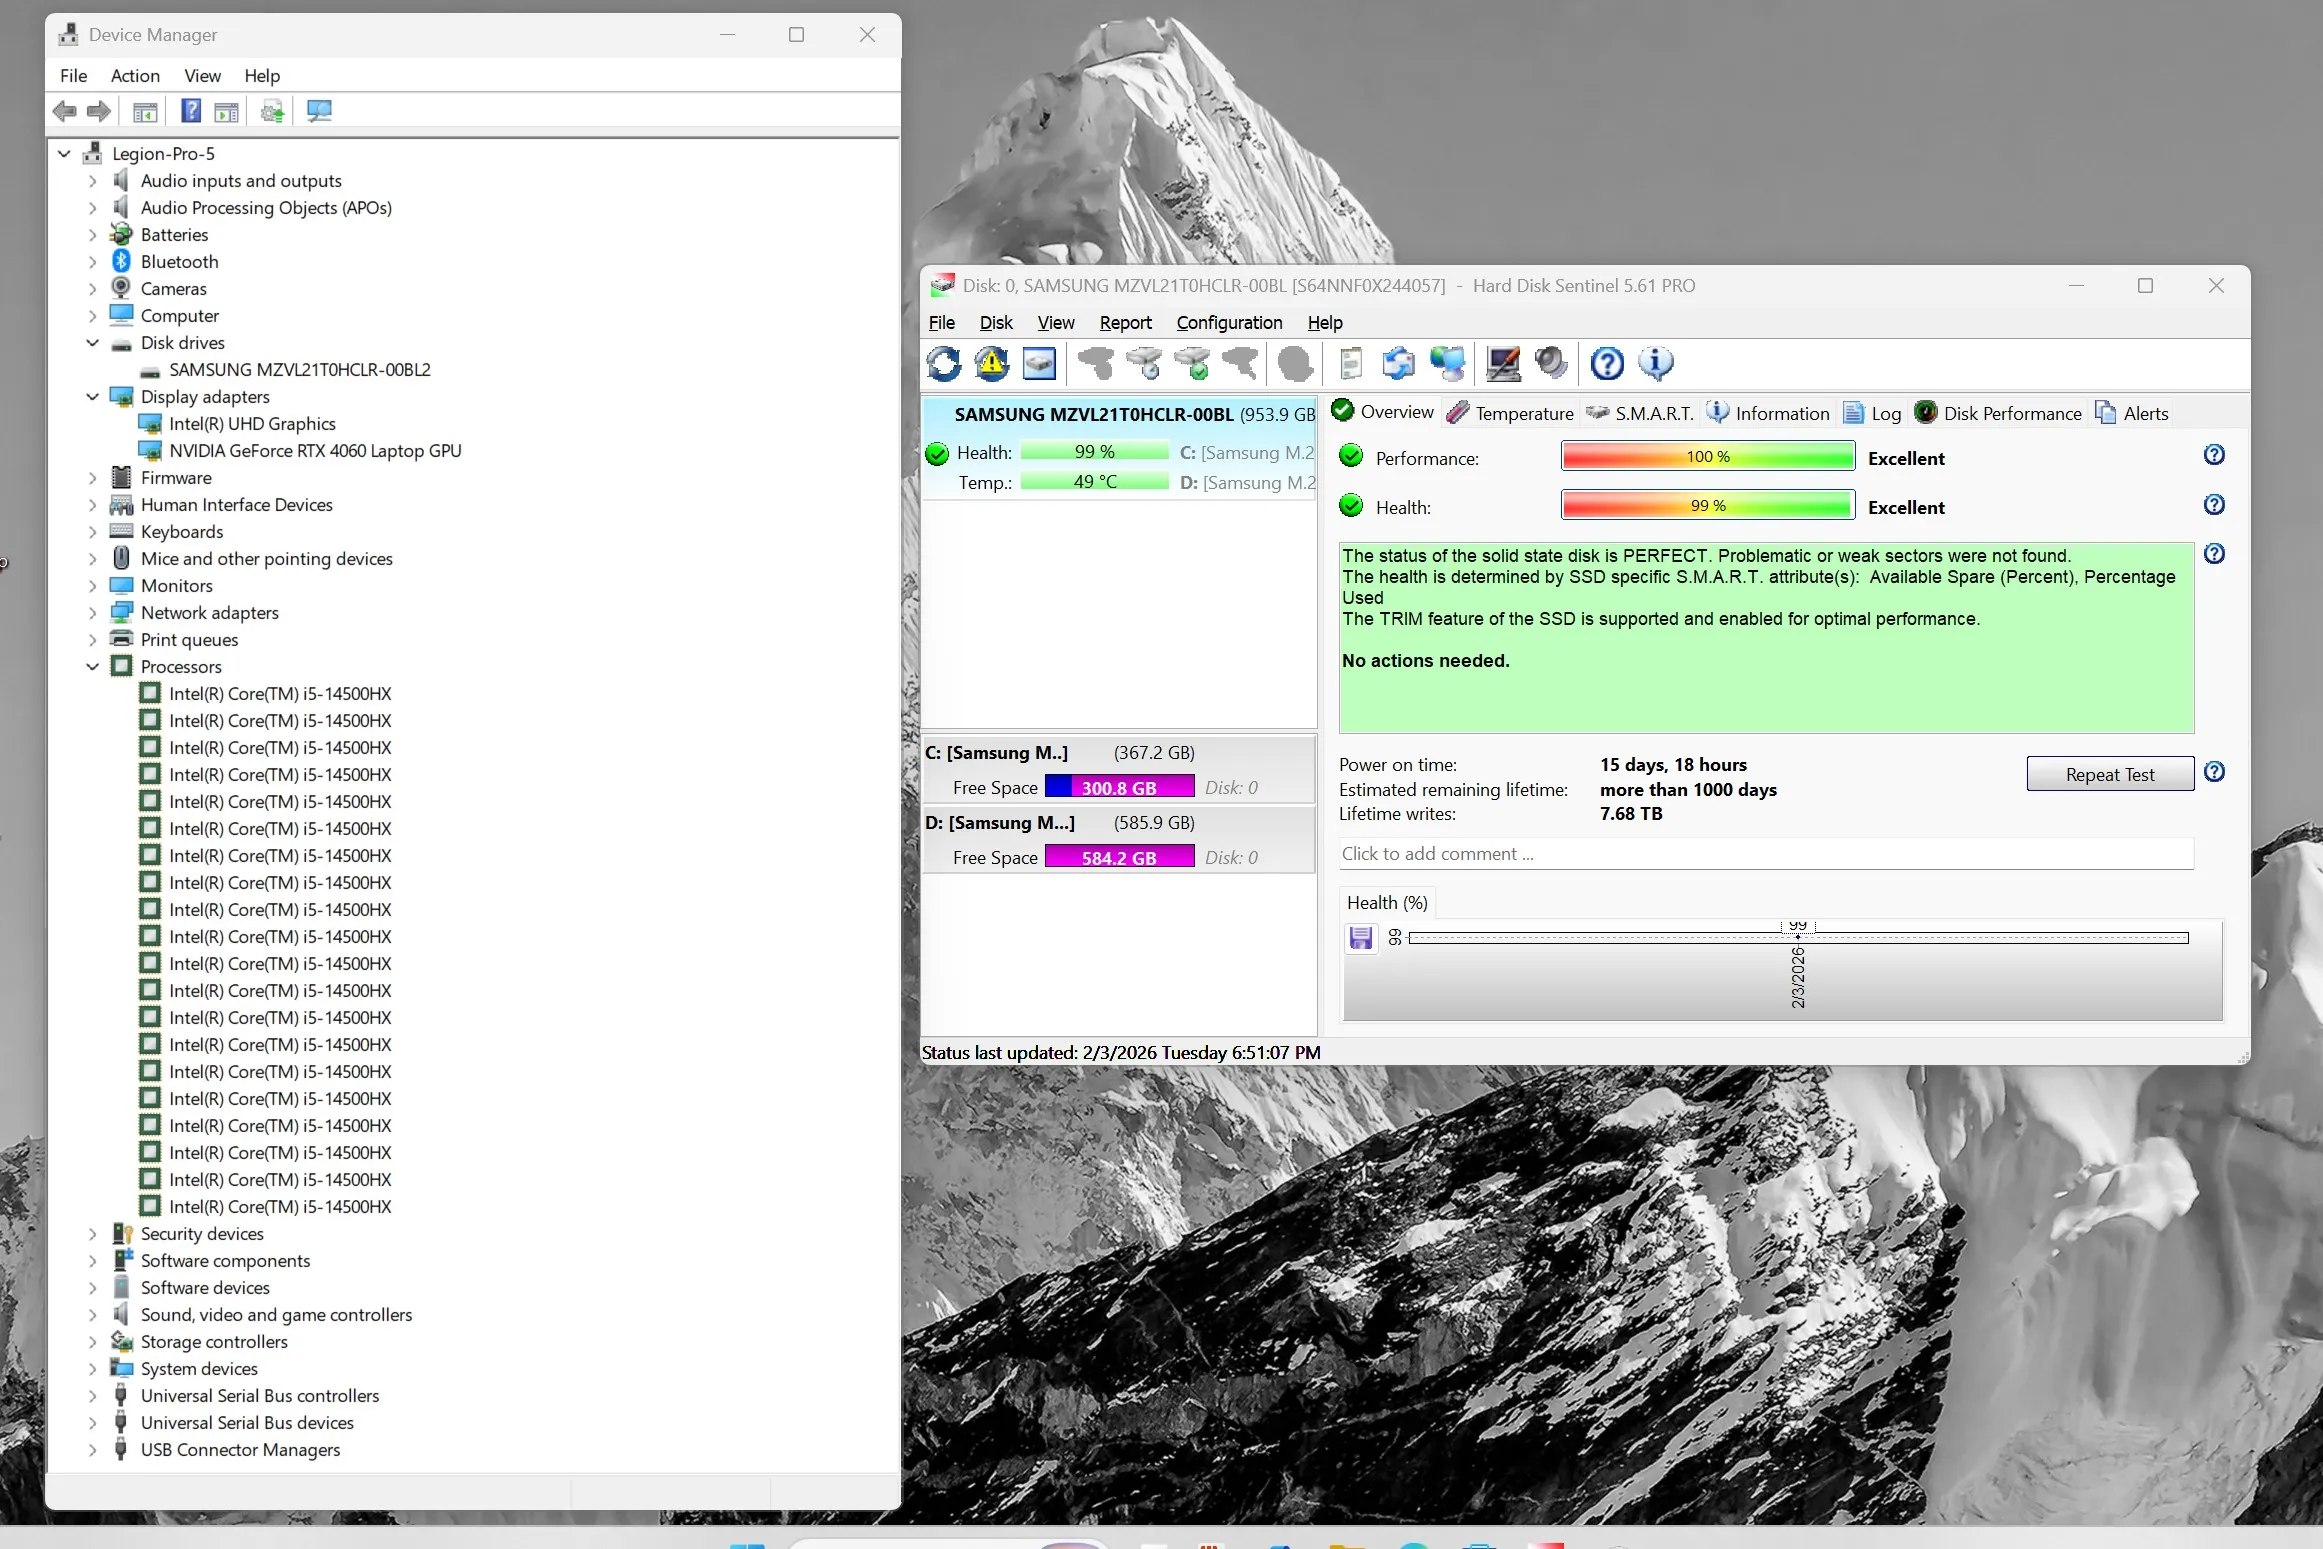Click the speaker sound icon in Sentinel toolbar

1551,364
